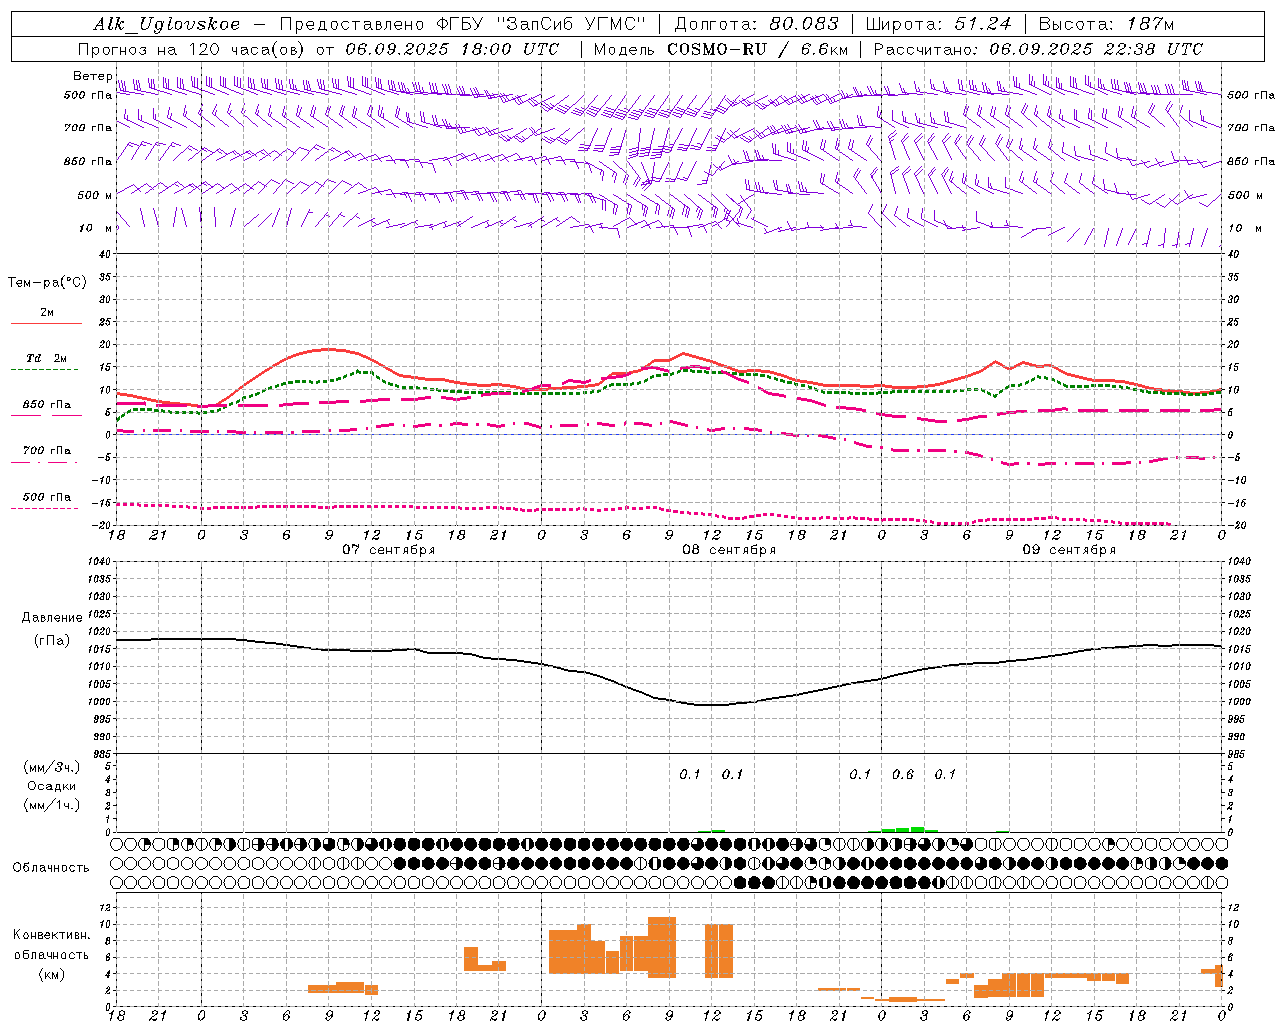Click the date label 09 сентября

pos(1069,550)
